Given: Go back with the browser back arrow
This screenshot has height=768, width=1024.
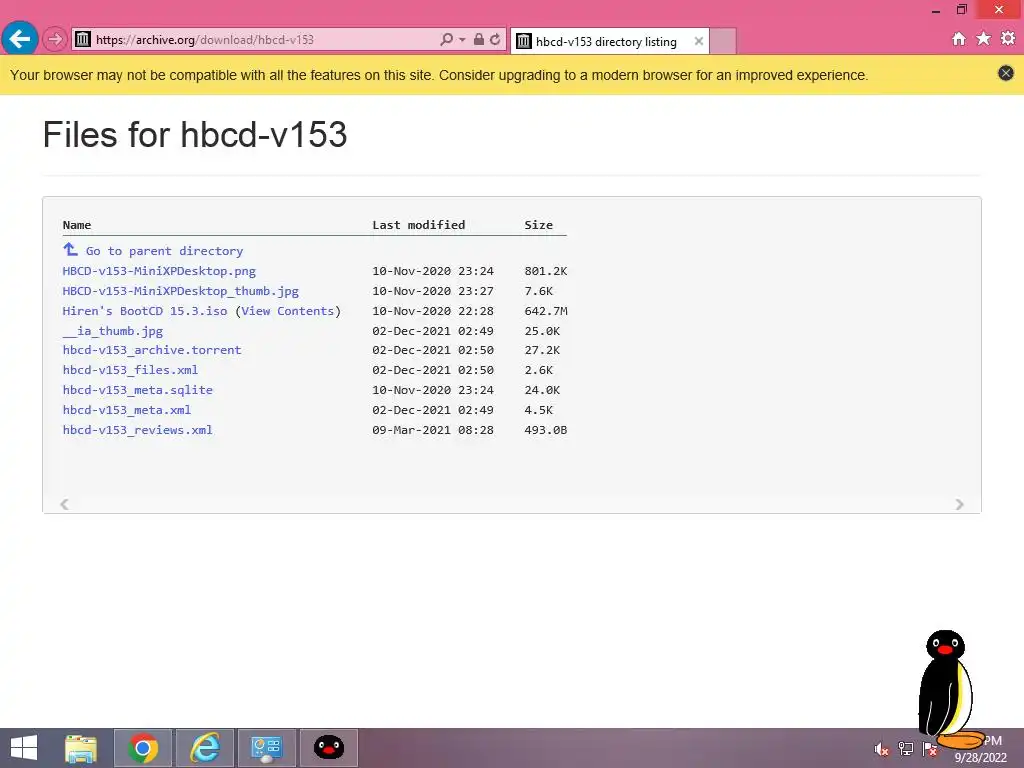Looking at the screenshot, I should click(20, 39).
